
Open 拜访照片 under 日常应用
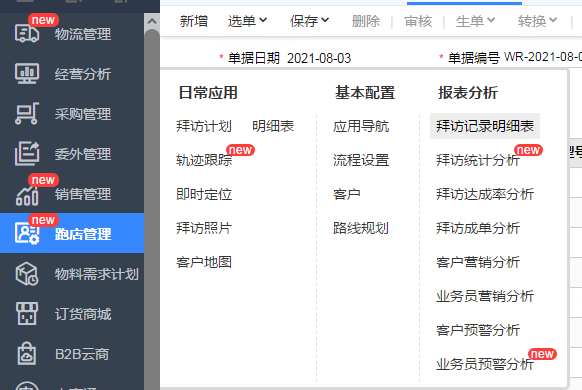click(204, 228)
